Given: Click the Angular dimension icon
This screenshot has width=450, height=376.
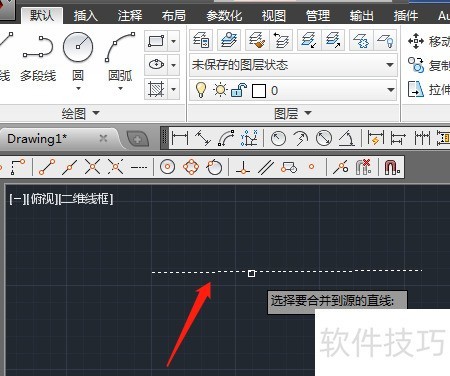Looking at the screenshot, I should pos(347,138).
